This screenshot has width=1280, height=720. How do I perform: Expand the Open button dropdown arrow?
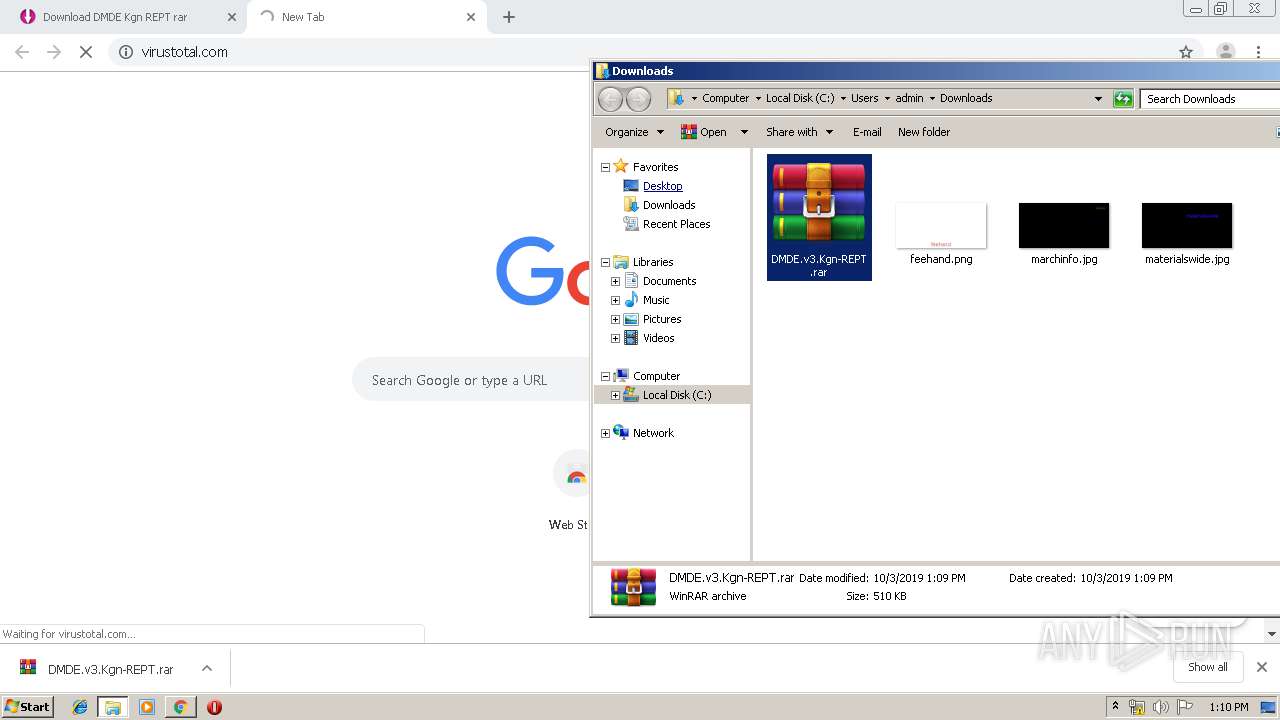tap(744, 132)
